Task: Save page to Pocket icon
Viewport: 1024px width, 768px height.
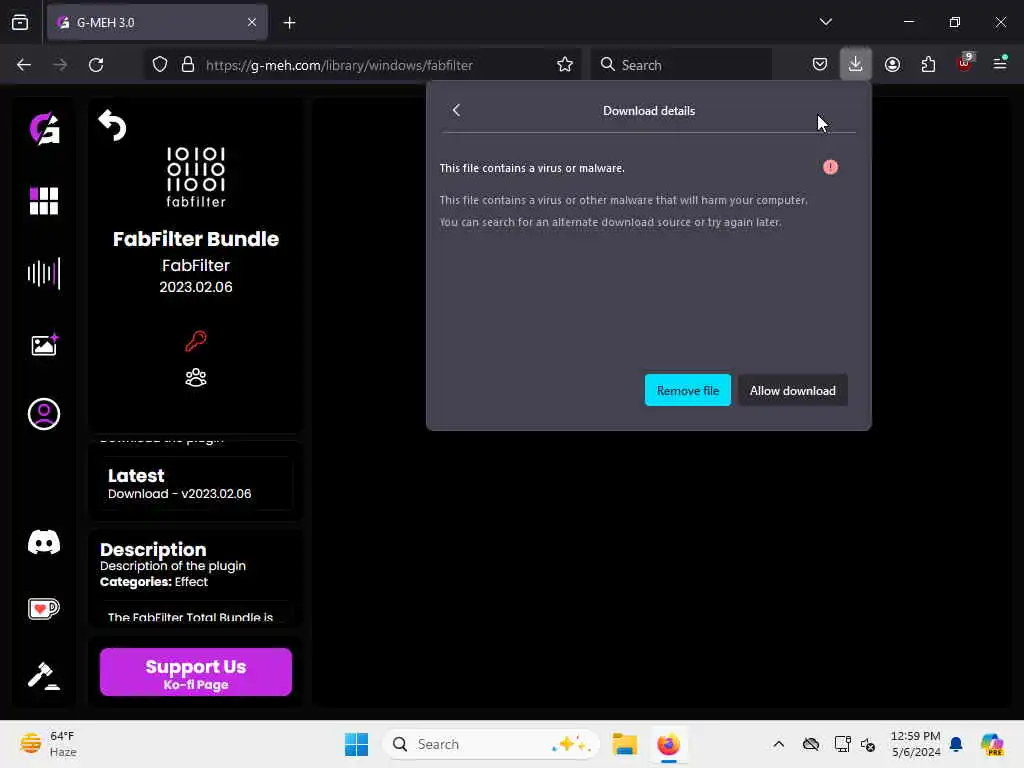Action: [x=820, y=64]
